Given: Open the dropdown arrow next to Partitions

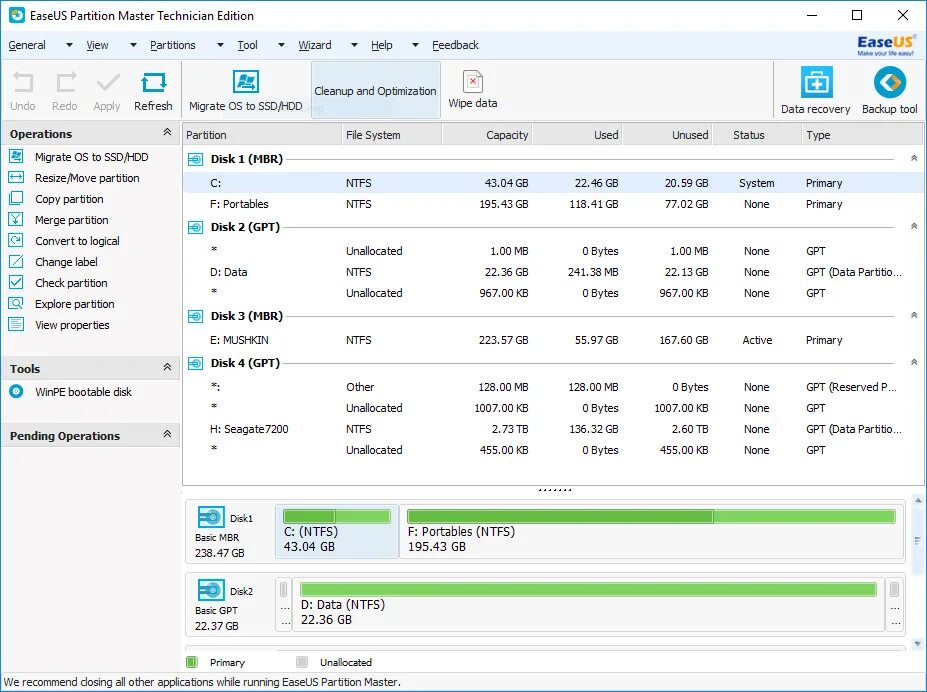Looking at the screenshot, I should pos(220,45).
